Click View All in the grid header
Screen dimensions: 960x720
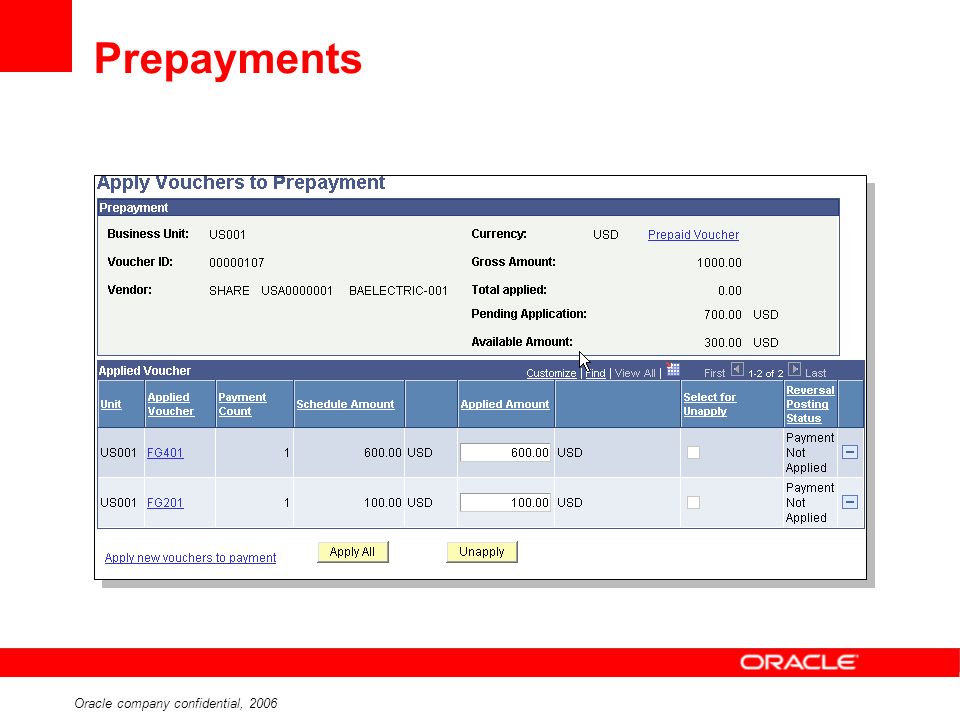coord(635,373)
